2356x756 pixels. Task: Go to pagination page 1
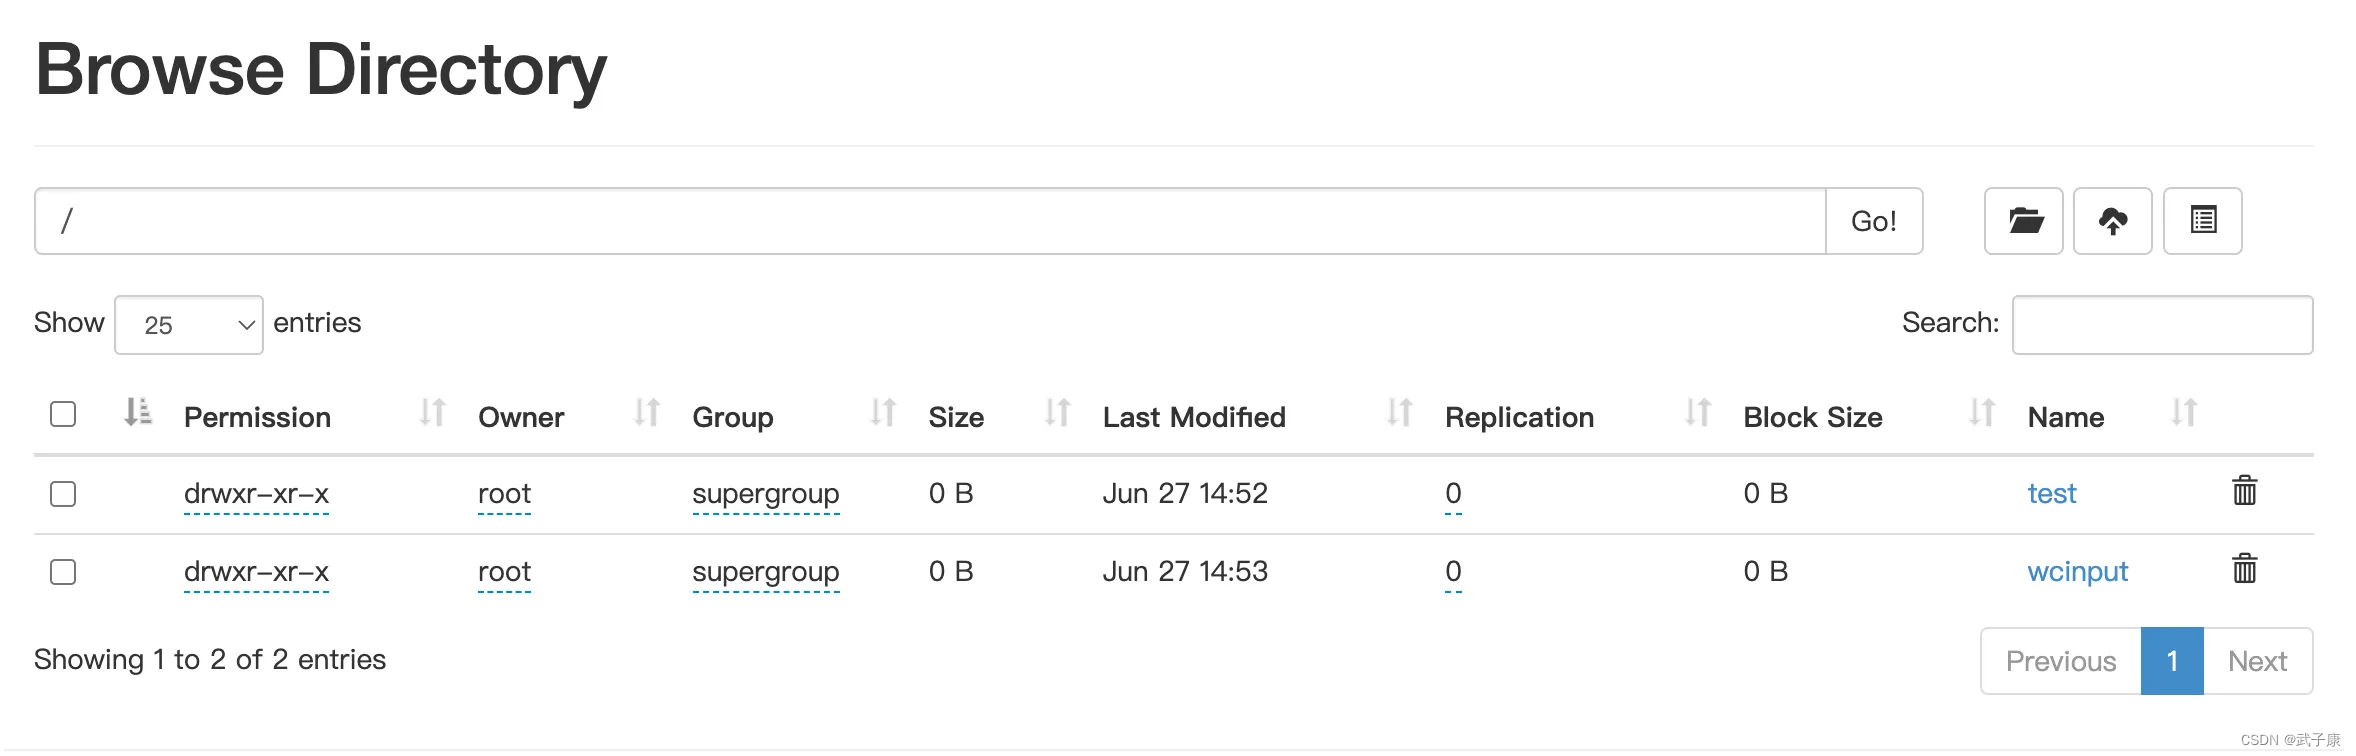tap(2172, 661)
